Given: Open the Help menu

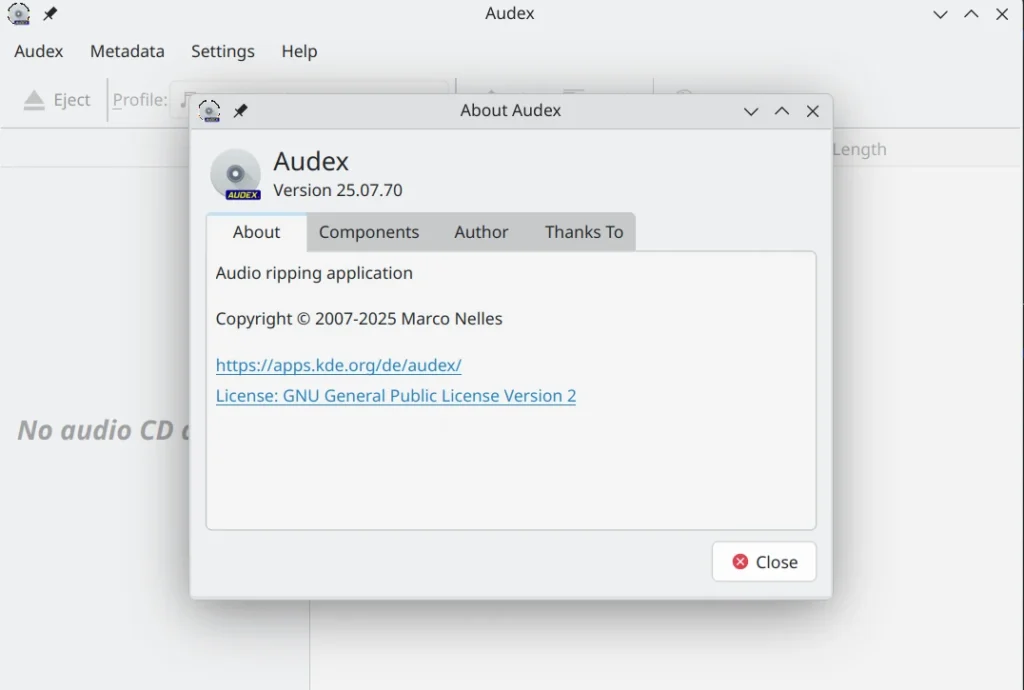Looking at the screenshot, I should click(x=299, y=51).
